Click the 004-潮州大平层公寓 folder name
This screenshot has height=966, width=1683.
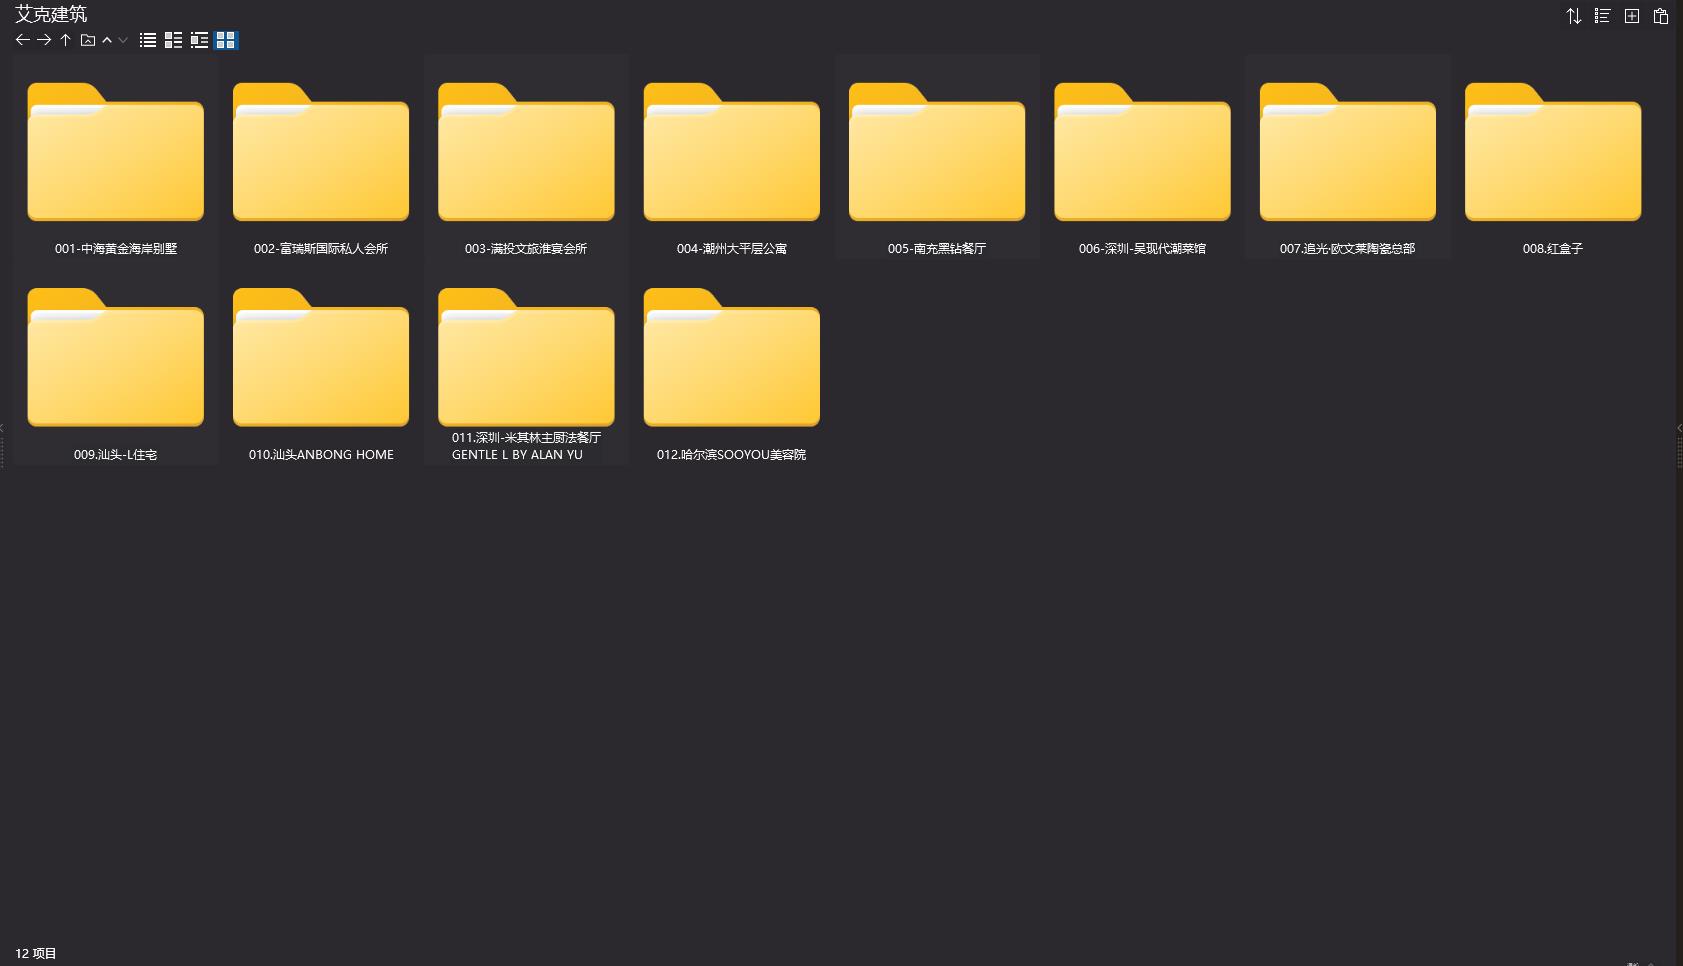(732, 249)
